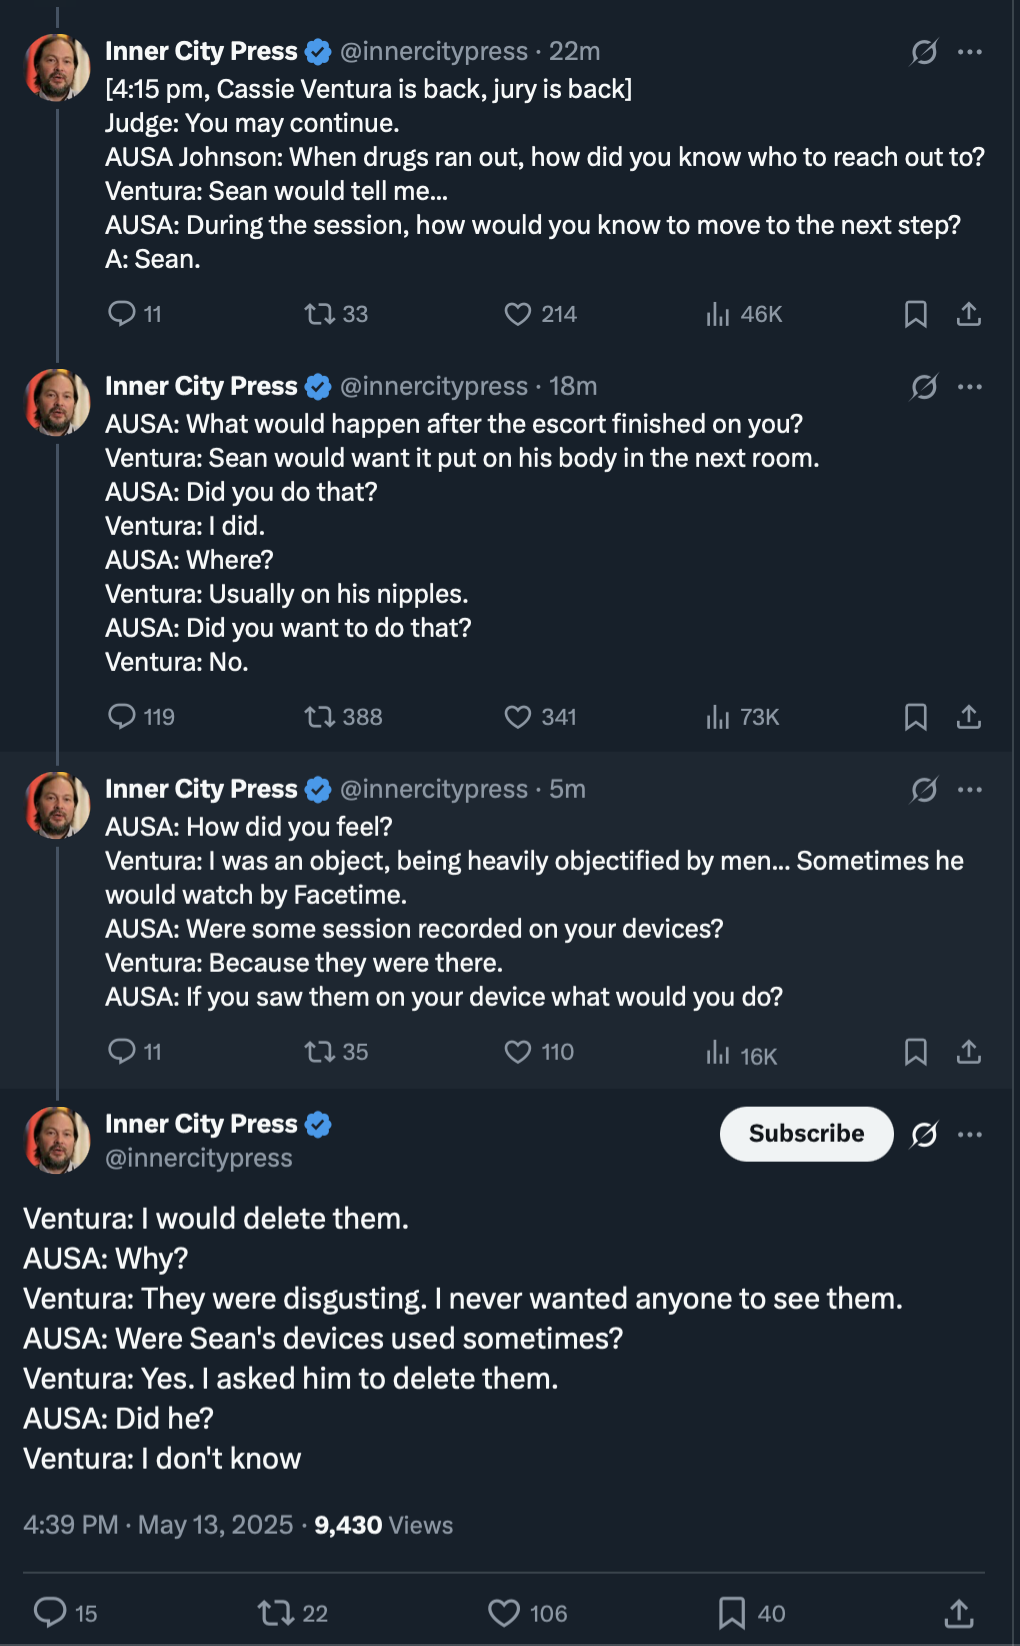Bookmark the 18m-old tweet
Screen dimensions: 1020x1646
(915, 717)
